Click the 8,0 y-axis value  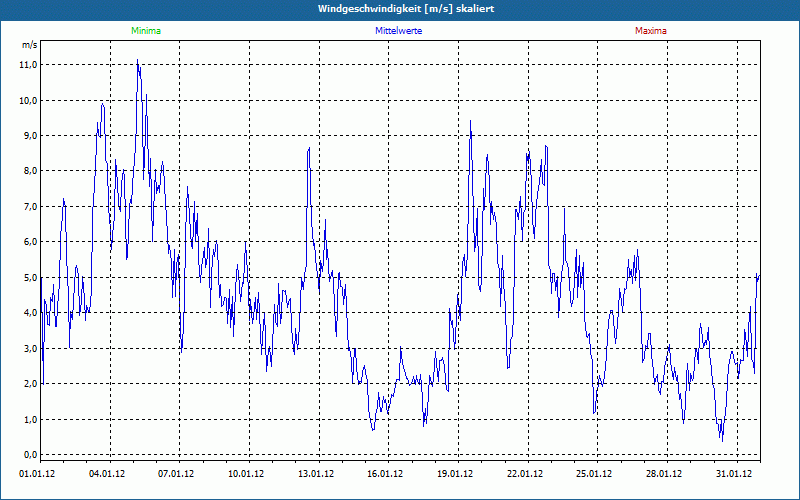[29, 171]
